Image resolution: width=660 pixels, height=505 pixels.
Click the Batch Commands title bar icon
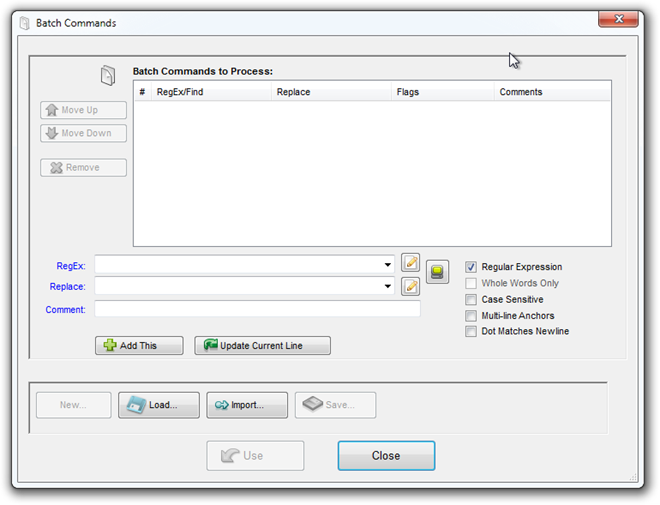(x=24, y=23)
